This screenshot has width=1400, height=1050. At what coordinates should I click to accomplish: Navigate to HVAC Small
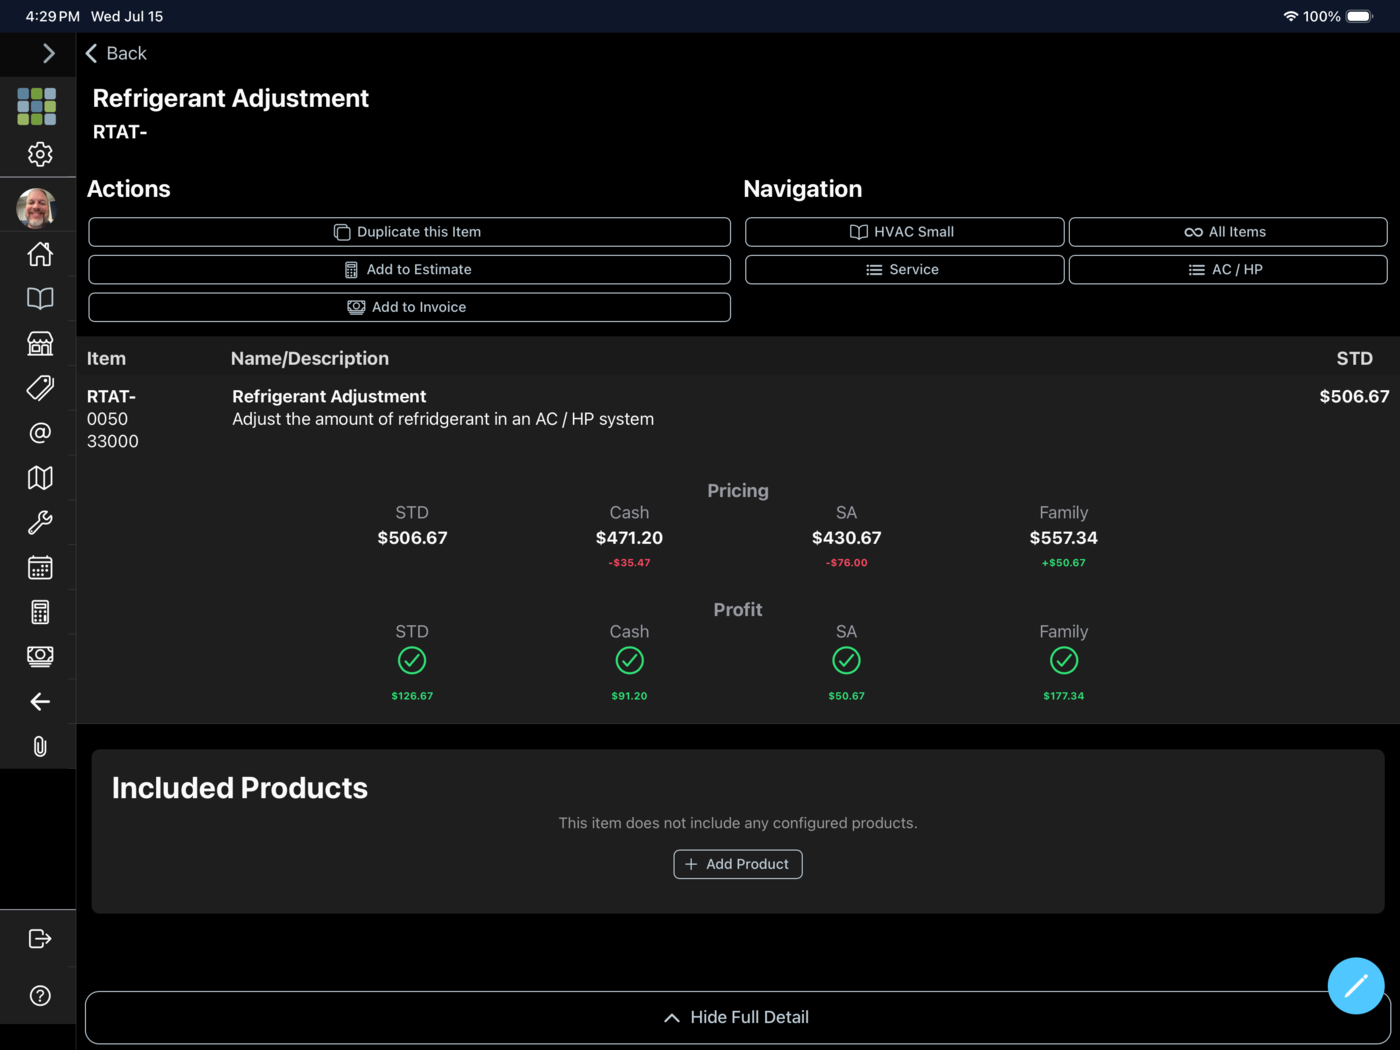[x=904, y=232]
